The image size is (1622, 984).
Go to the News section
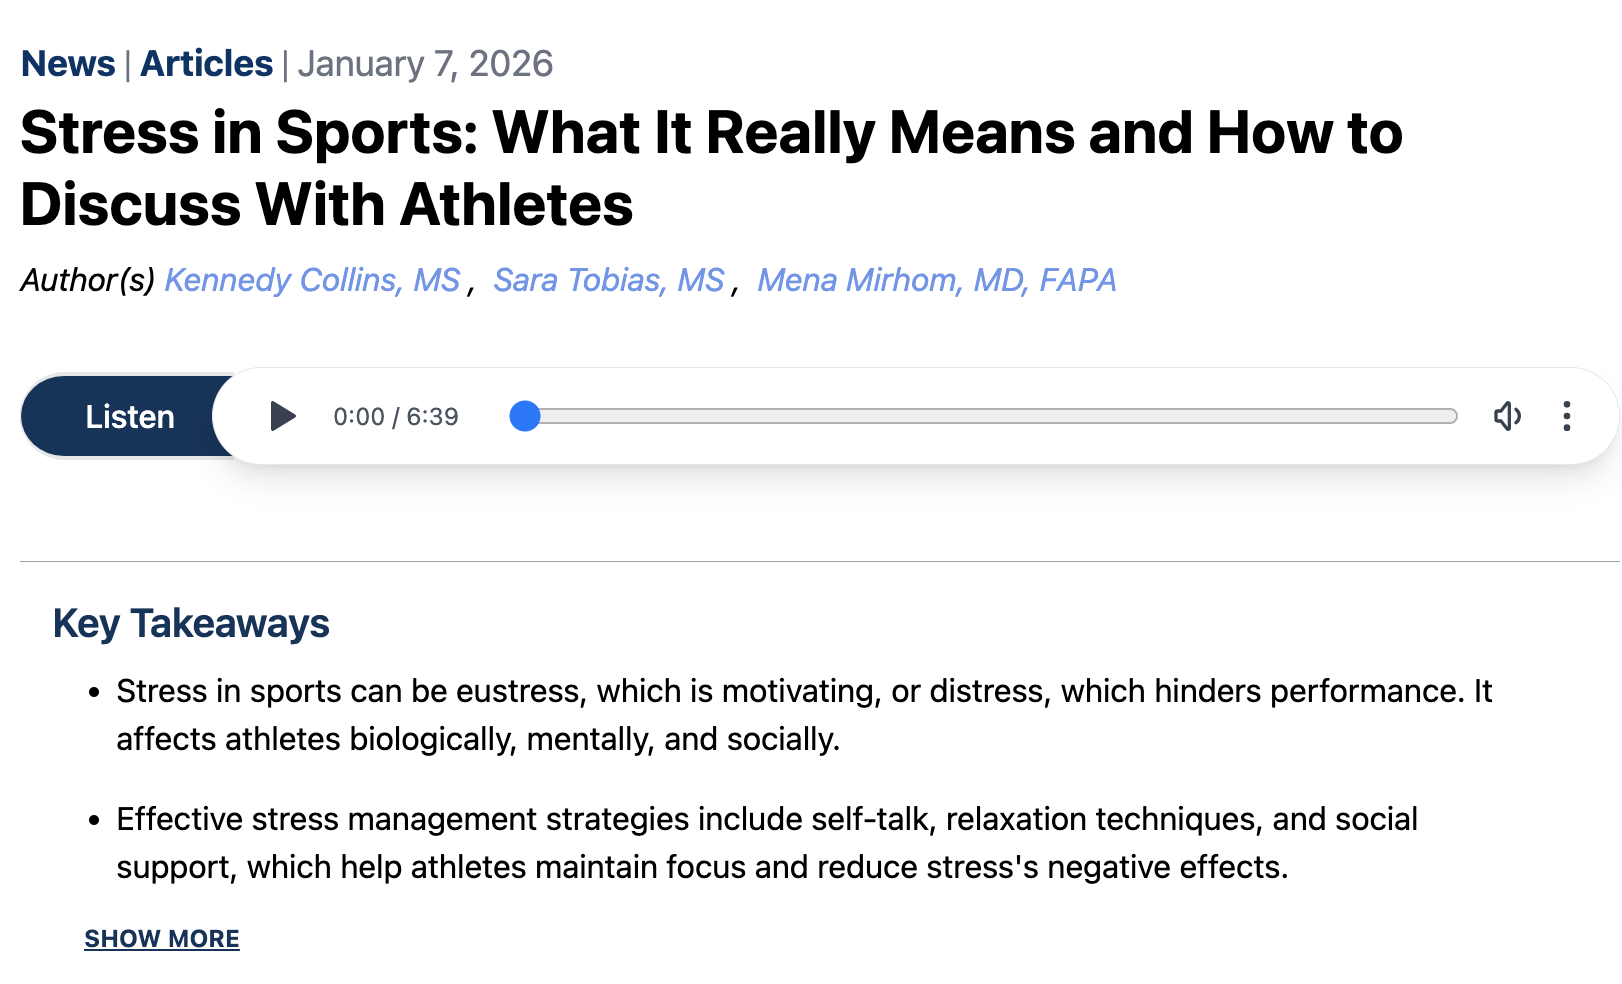(68, 64)
